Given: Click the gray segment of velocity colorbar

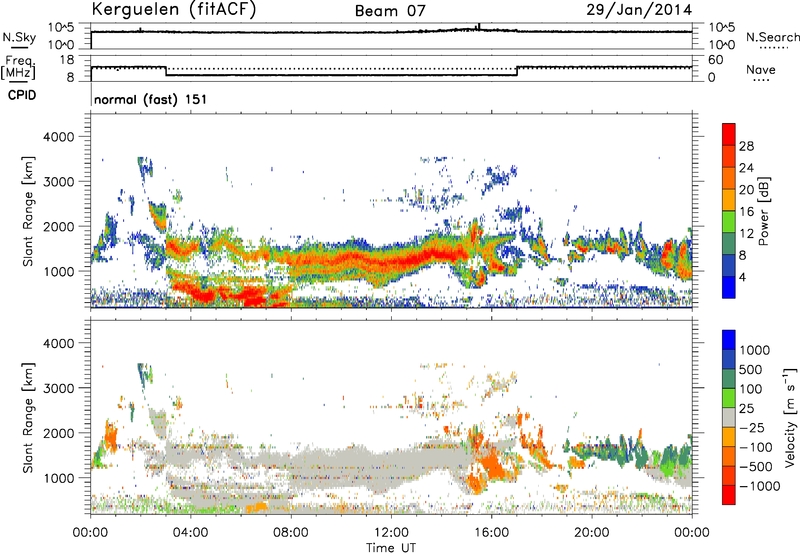Looking at the screenshot, I should (x=729, y=417).
